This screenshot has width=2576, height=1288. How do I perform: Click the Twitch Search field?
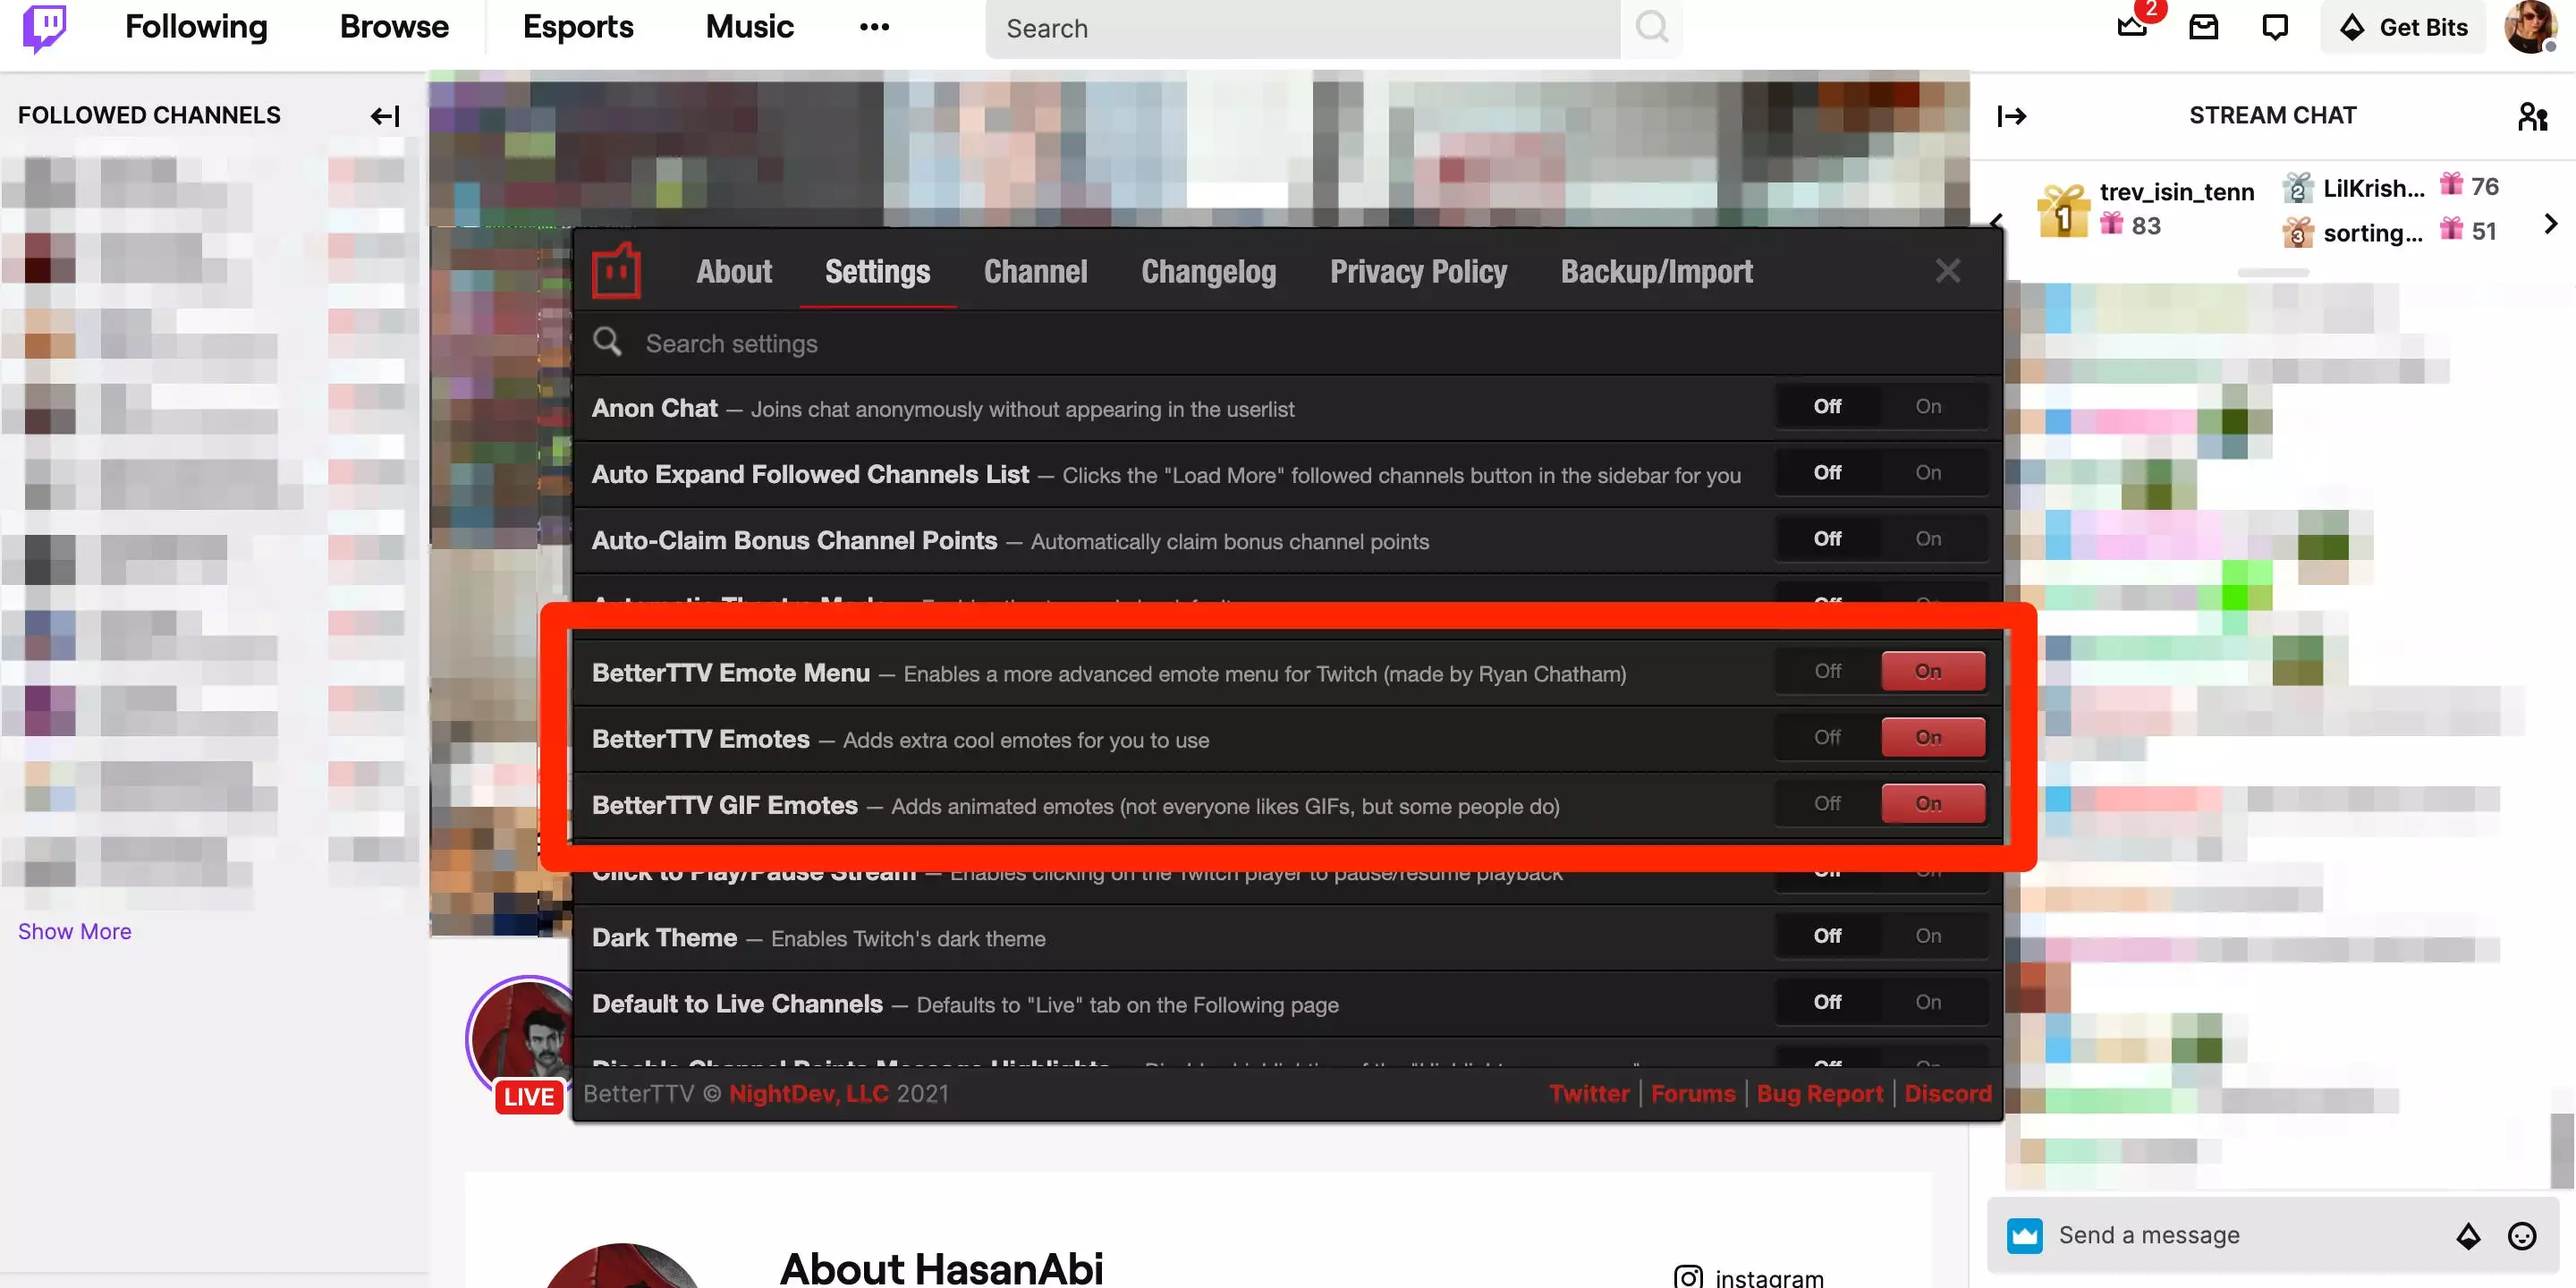coord(1302,28)
